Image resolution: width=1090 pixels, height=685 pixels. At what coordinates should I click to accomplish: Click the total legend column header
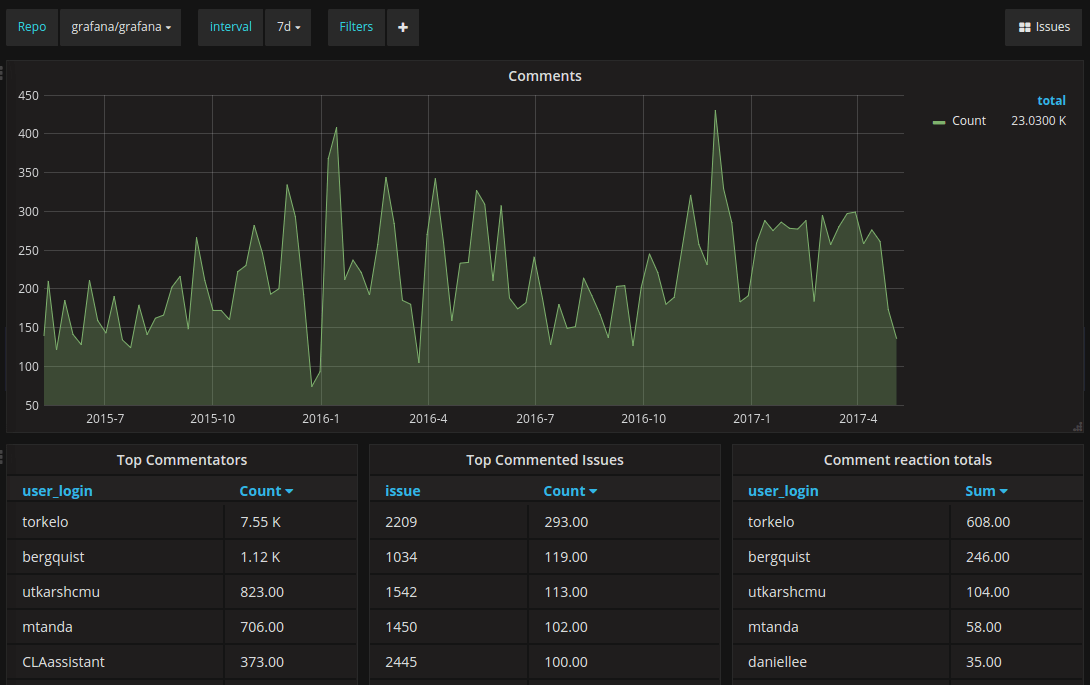[x=1051, y=101]
